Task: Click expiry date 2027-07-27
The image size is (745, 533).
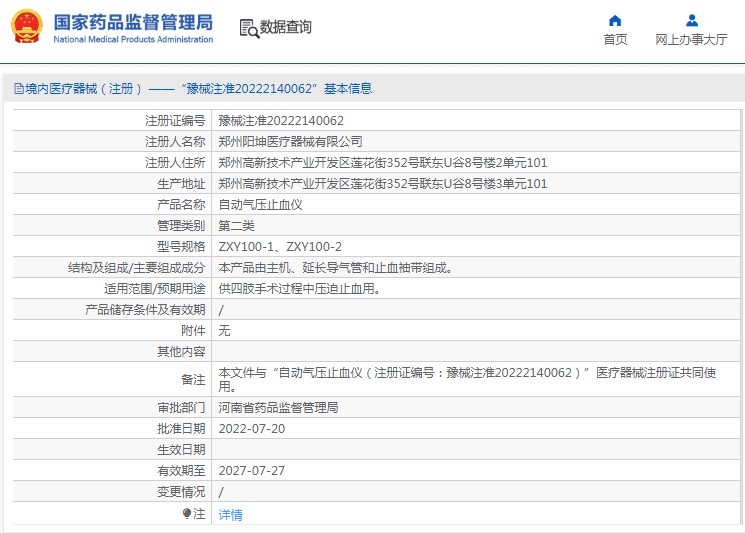Action: pyautogui.click(x=252, y=471)
